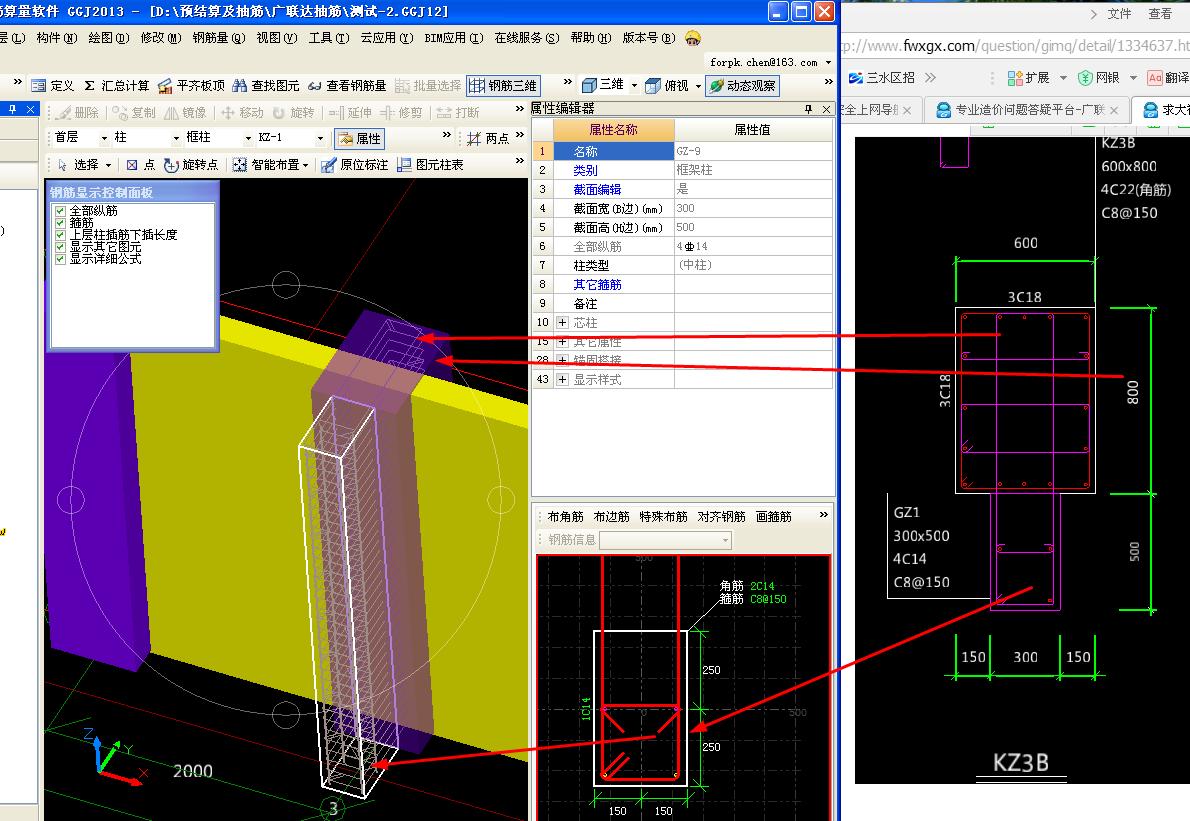Open the 三维 view dropdown arrow
The image size is (1190, 821).
click(634, 86)
